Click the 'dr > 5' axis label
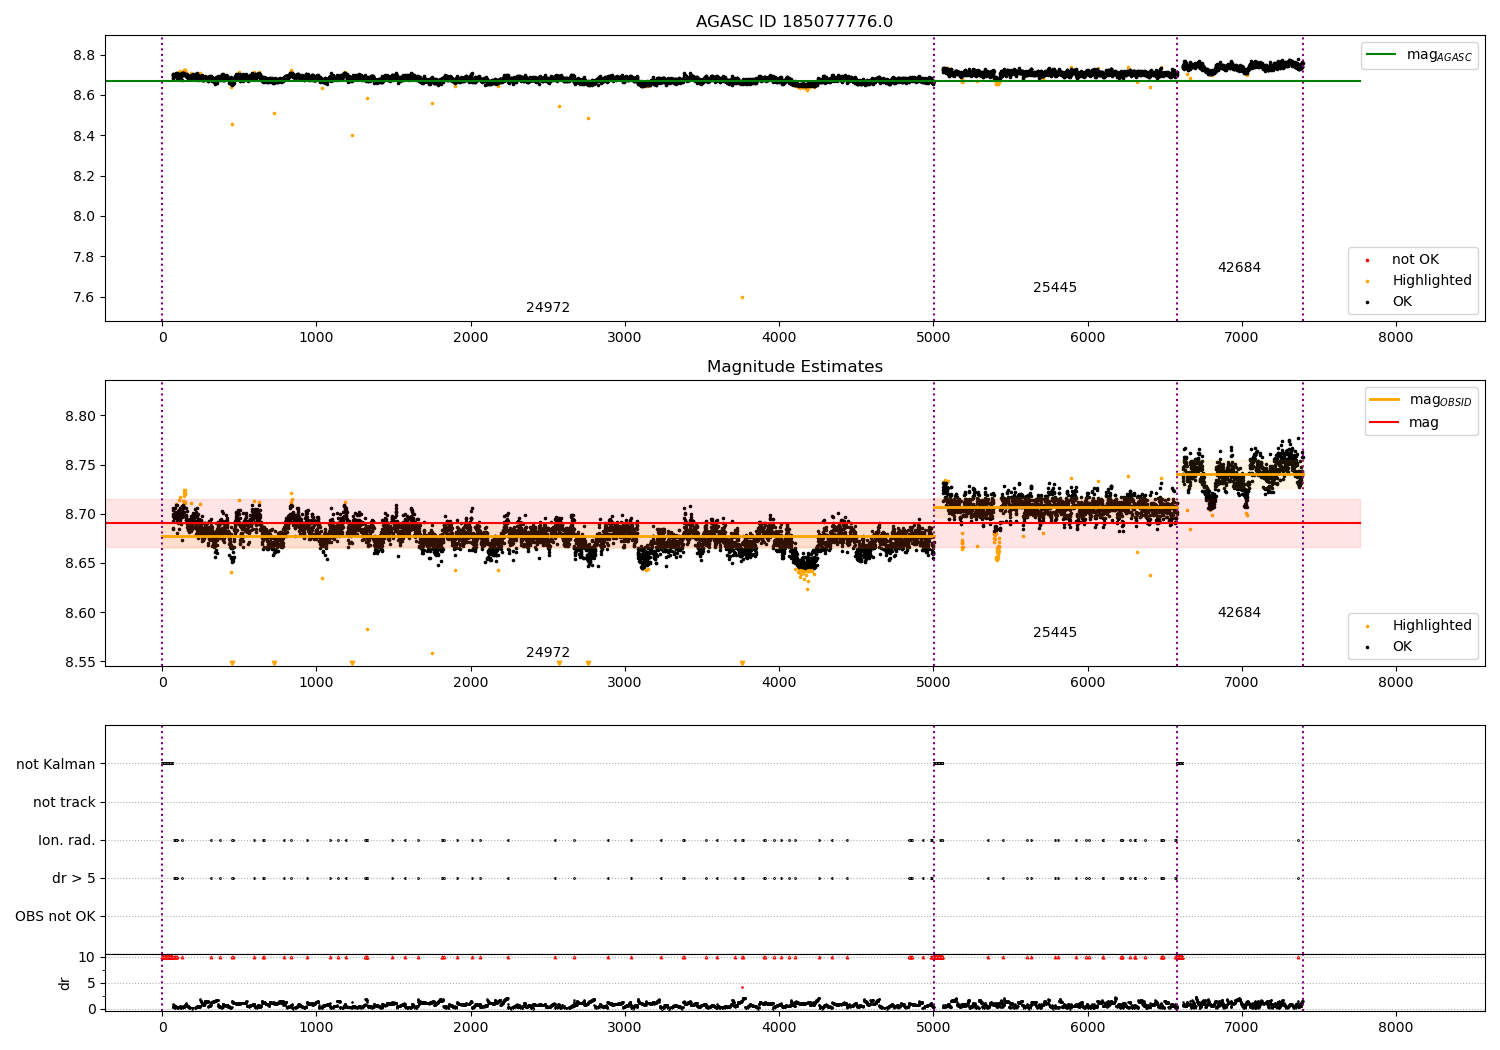Viewport: 1500px width, 1050px height. click(x=74, y=879)
